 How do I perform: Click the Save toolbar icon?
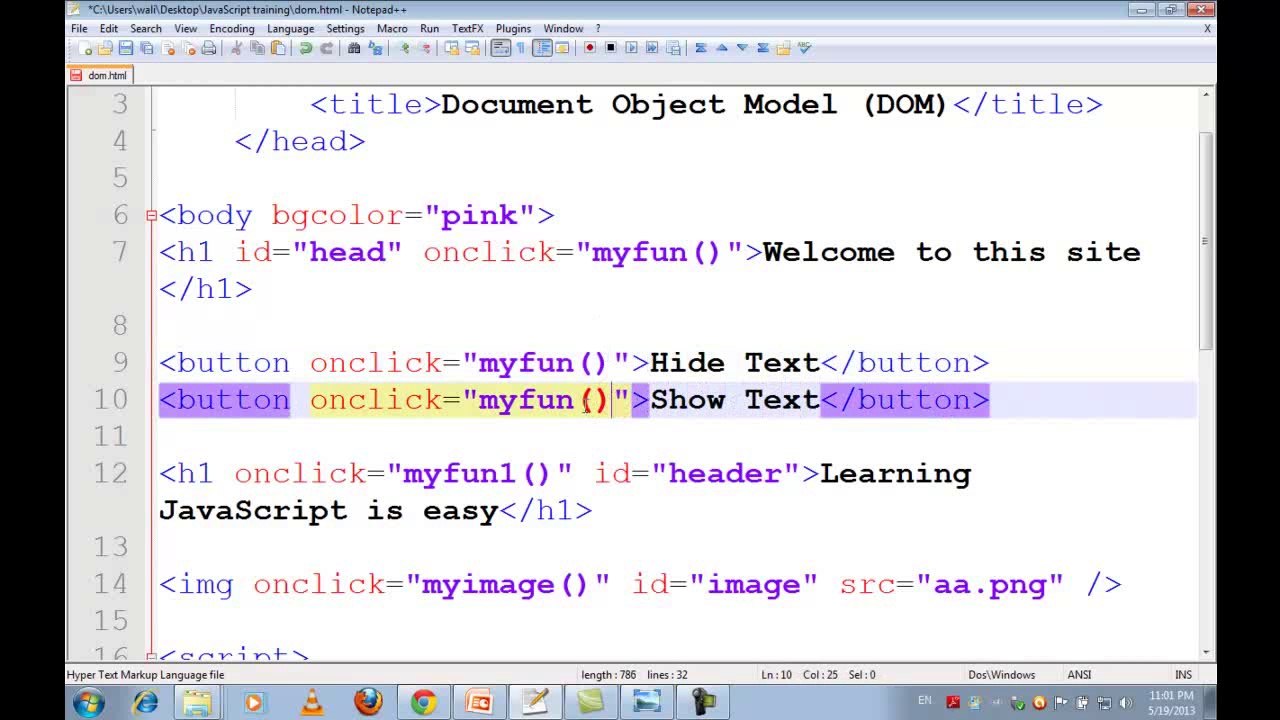click(x=126, y=48)
